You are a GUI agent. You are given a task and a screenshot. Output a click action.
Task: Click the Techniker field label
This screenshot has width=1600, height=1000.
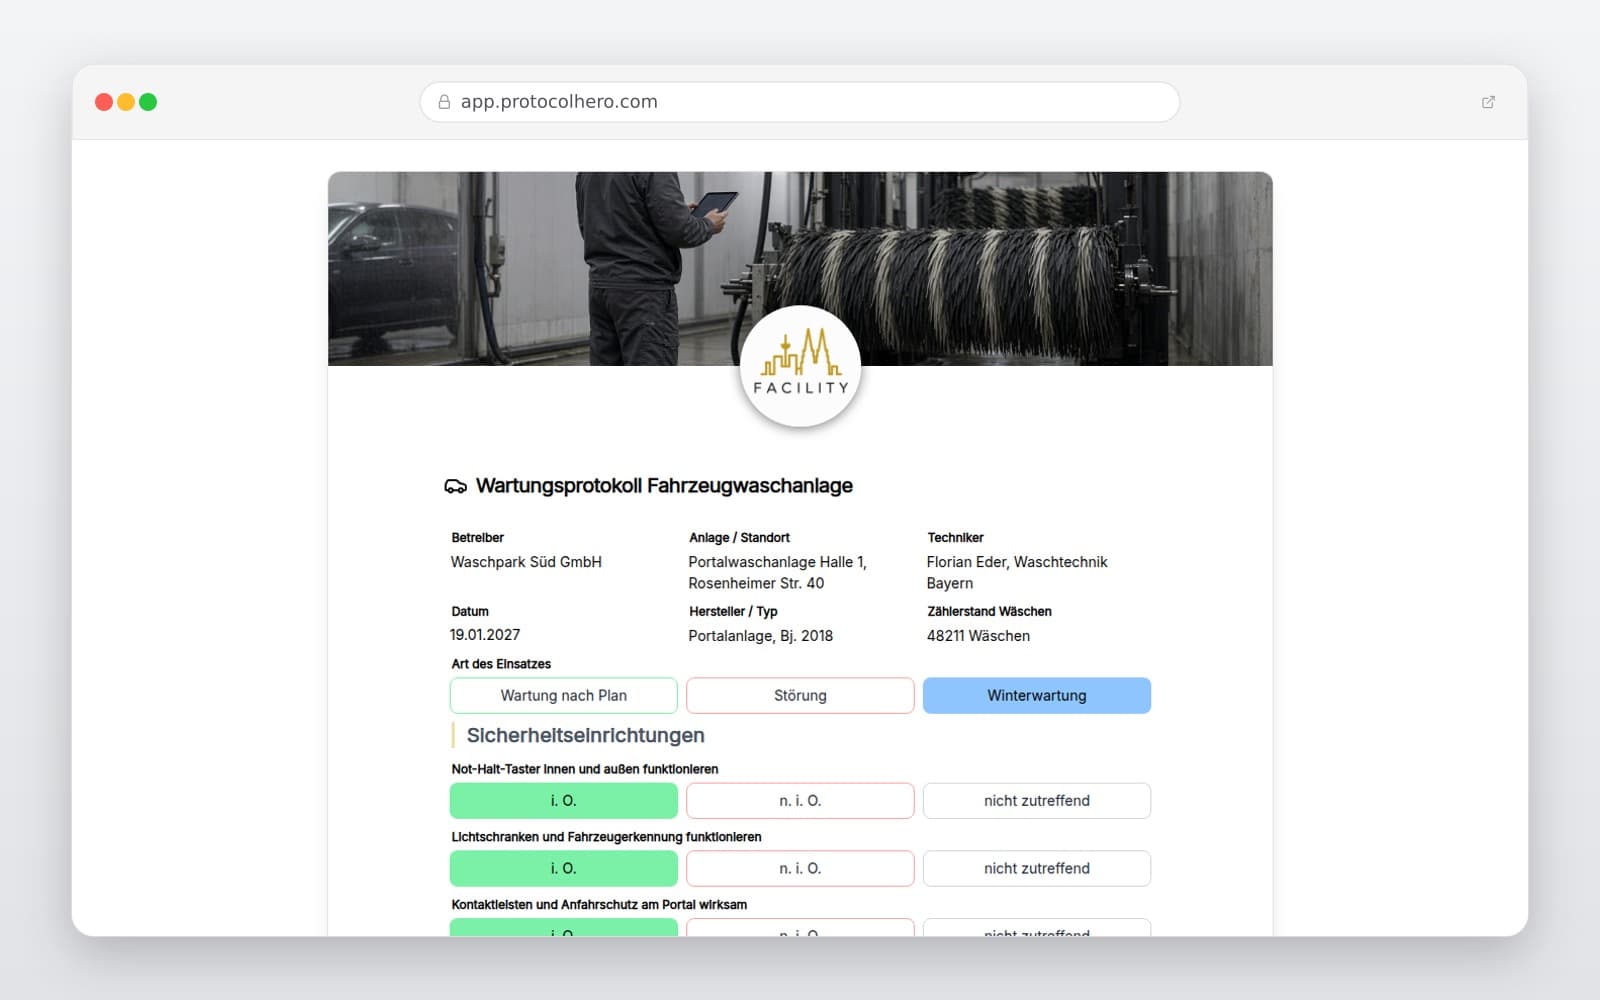(955, 538)
